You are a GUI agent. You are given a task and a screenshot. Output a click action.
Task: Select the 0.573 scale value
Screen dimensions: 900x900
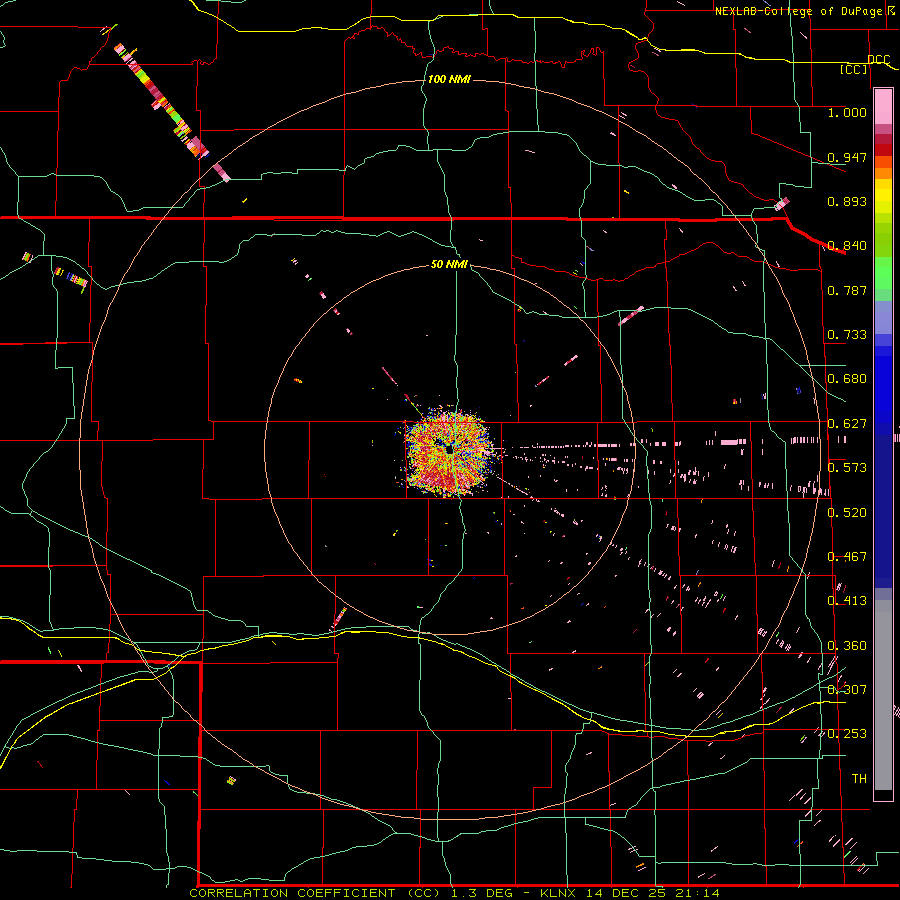847,468
